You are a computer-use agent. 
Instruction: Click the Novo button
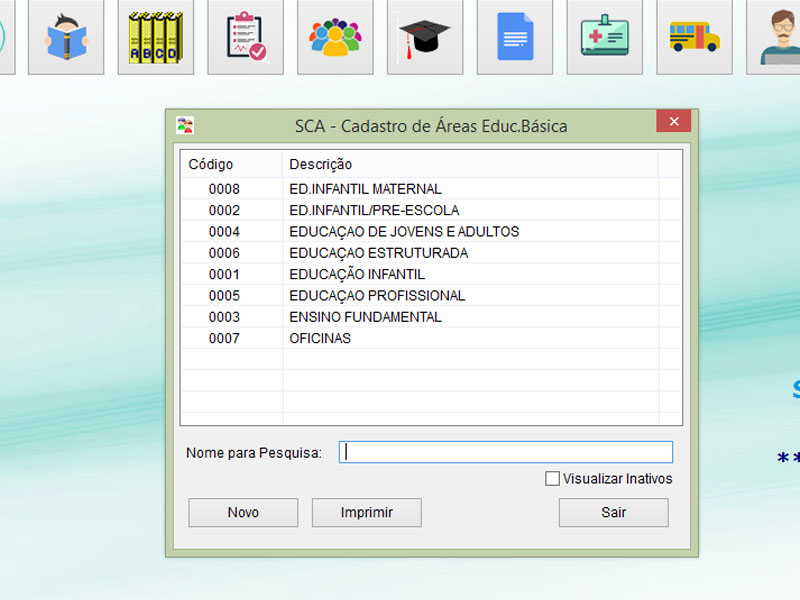click(x=243, y=513)
